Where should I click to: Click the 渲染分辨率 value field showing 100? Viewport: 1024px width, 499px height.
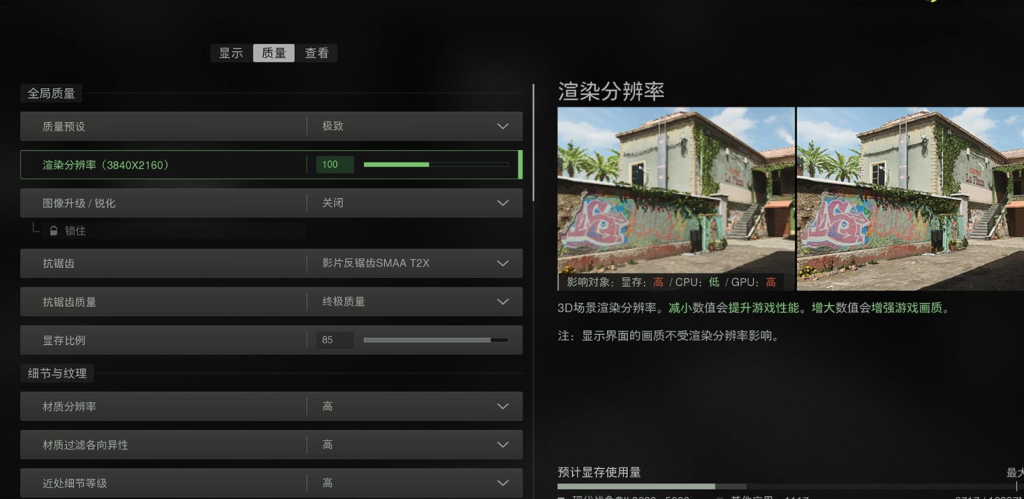click(x=334, y=165)
